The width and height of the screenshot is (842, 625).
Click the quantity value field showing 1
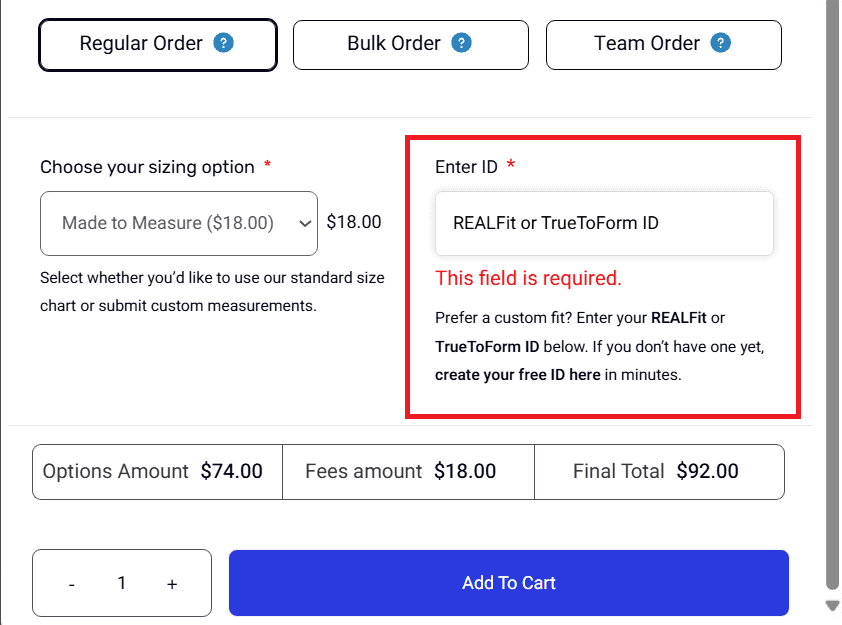tap(122, 583)
